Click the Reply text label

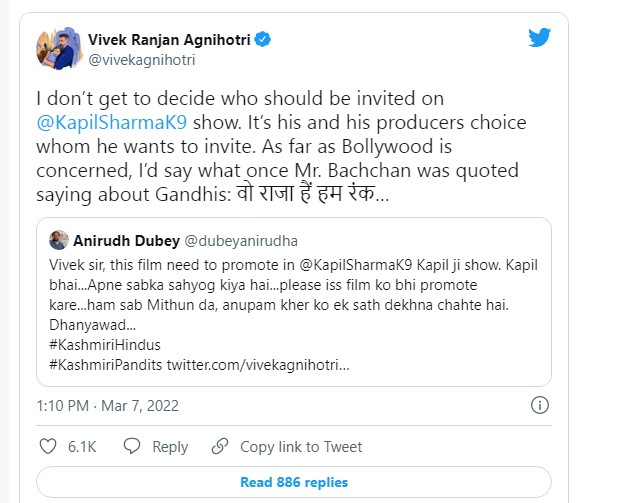point(170,447)
